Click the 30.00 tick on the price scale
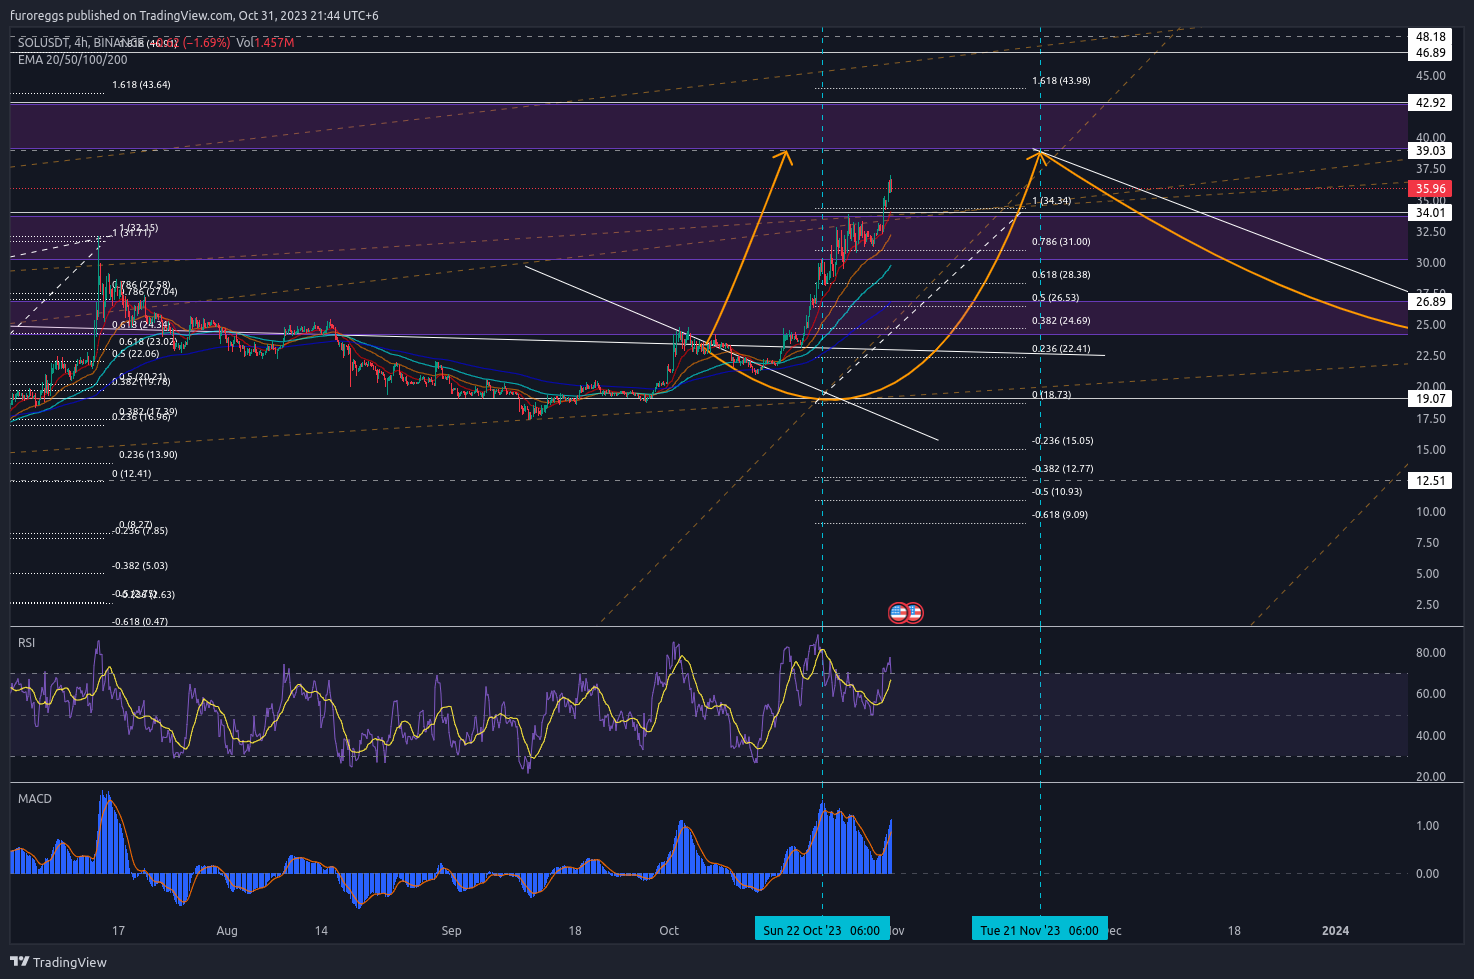1474x979 pixels. click(x=1431, y=263)
